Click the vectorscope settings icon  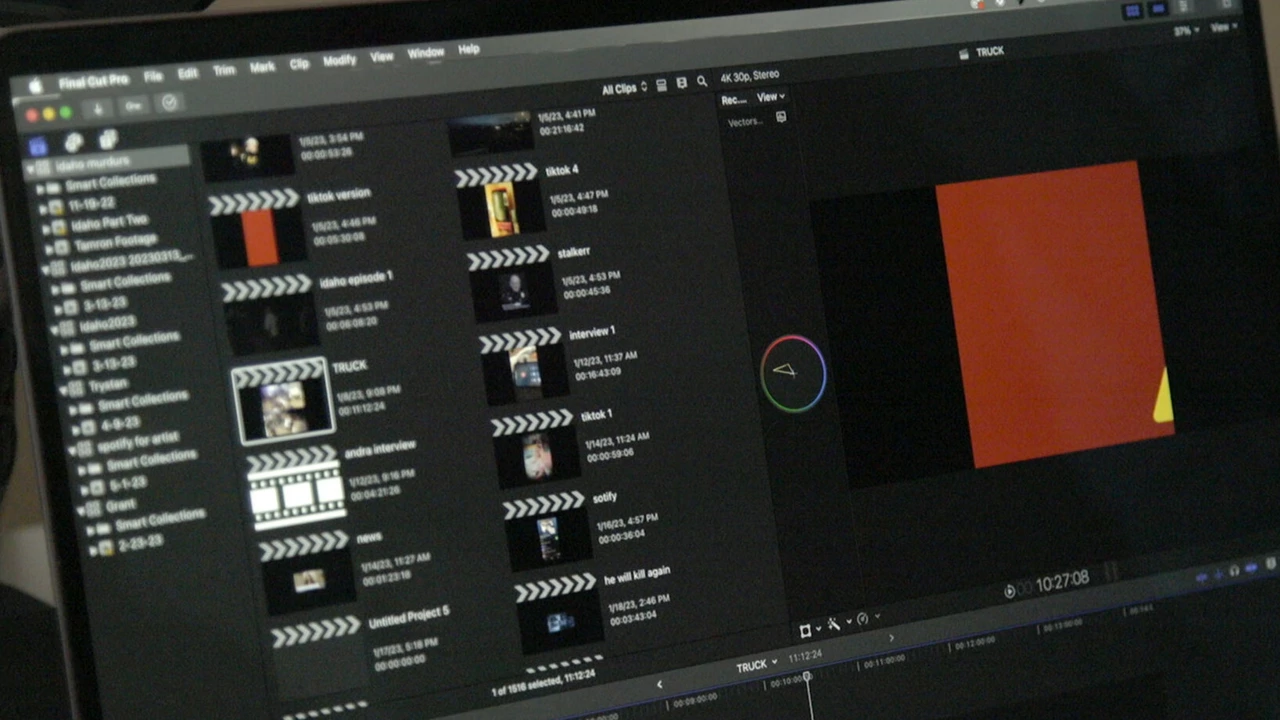click(x=781, y=117)
